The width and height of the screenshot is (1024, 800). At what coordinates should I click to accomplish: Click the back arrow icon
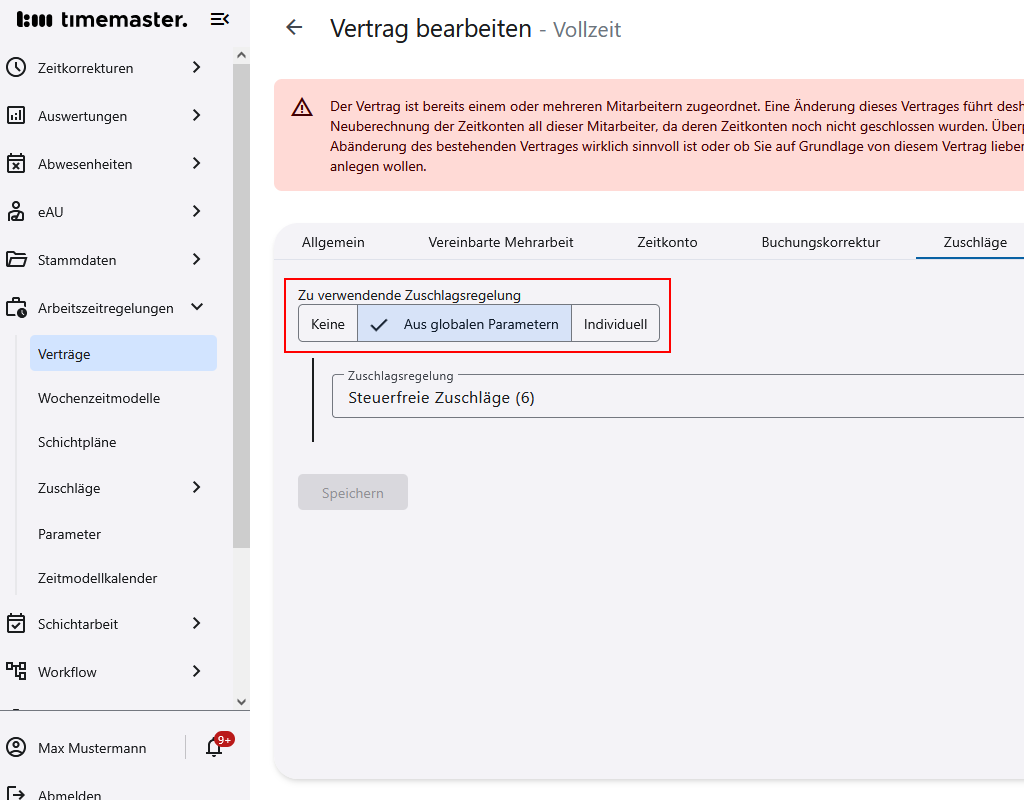tap(294, 28)
